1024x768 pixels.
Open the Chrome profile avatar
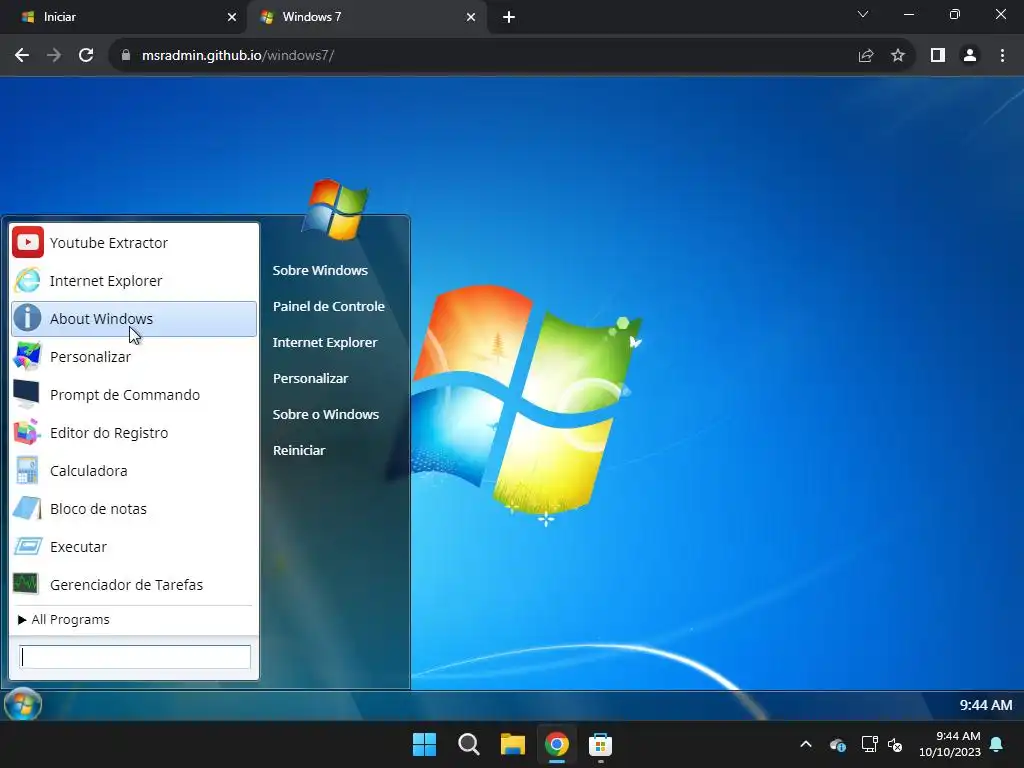(970, 56)
